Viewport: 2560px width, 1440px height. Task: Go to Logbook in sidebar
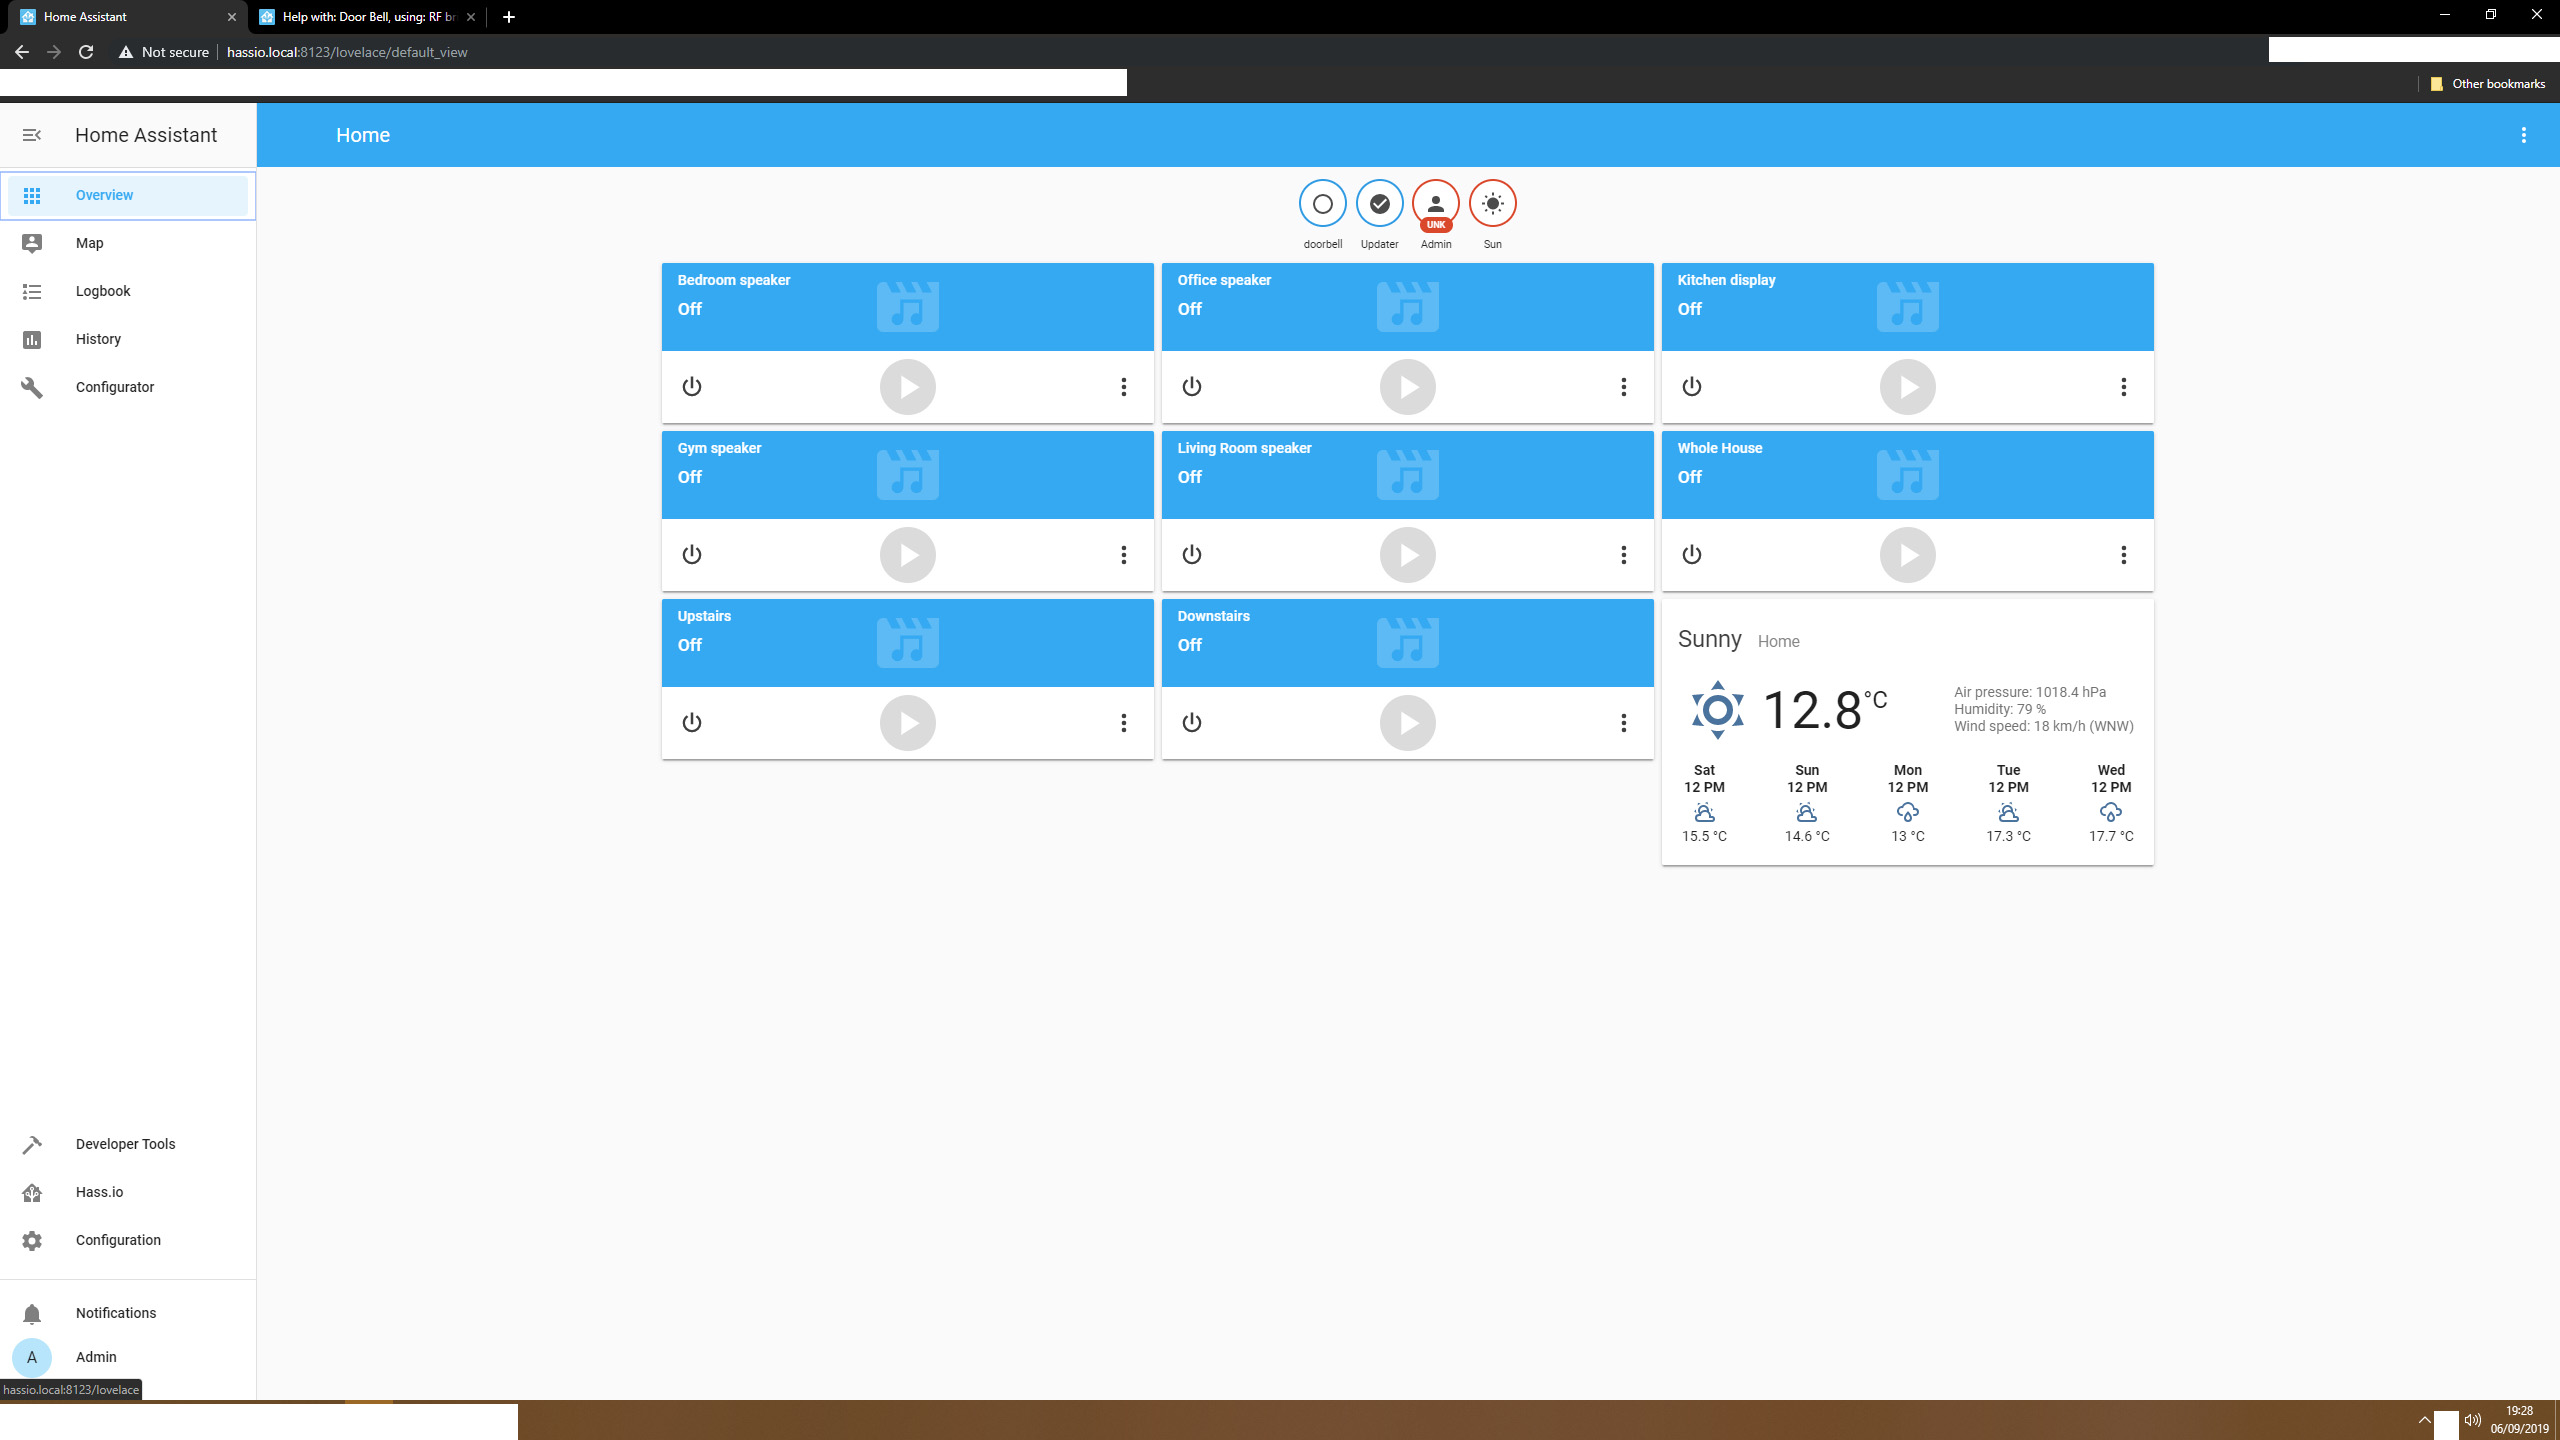point(103,291)
